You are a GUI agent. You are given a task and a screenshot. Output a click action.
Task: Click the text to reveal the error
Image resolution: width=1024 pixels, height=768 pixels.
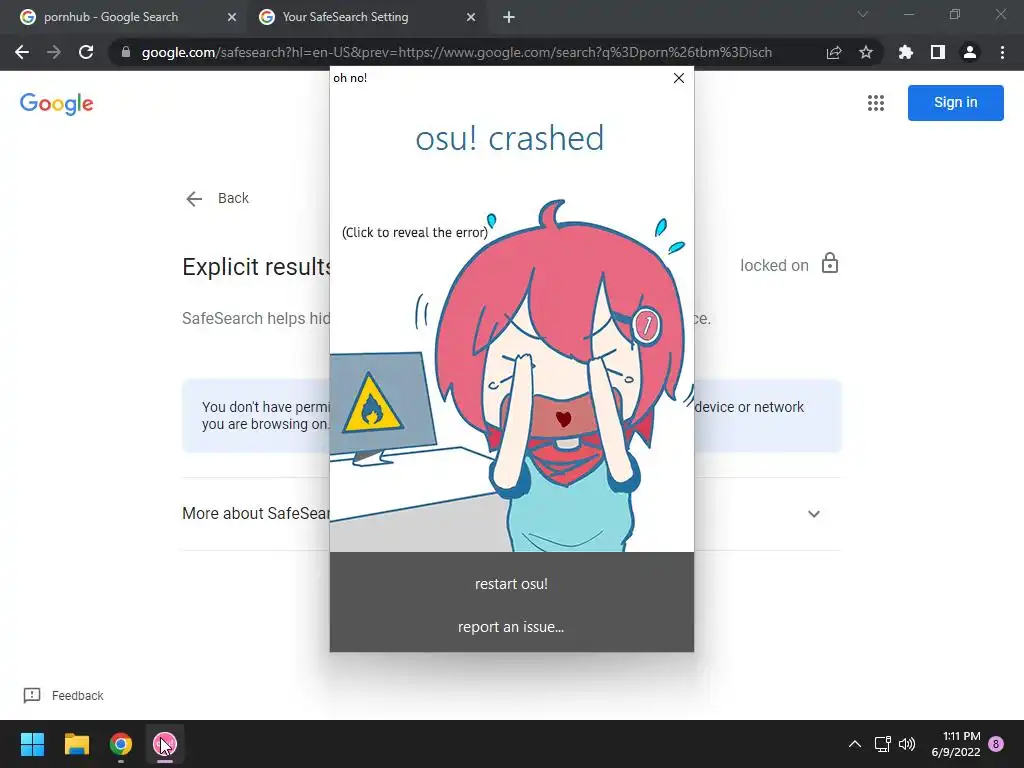click(415, 232)
